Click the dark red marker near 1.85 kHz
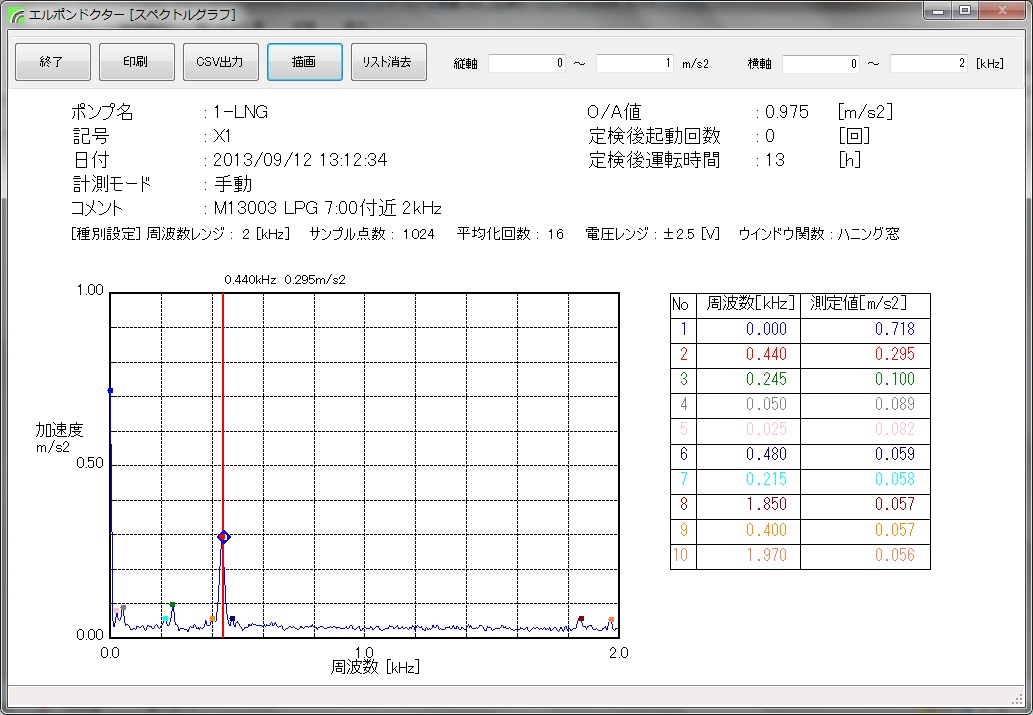 581,619
